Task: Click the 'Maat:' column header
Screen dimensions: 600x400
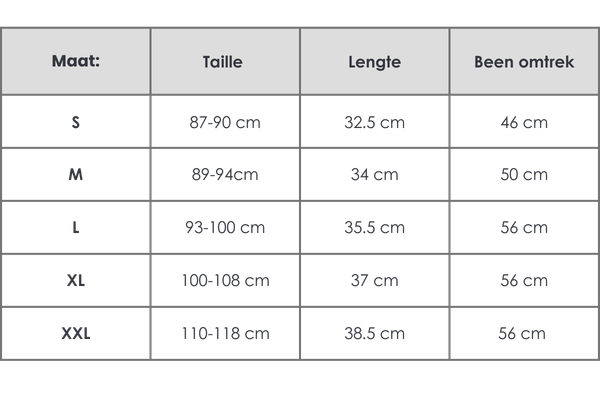Action: (76, 62)
